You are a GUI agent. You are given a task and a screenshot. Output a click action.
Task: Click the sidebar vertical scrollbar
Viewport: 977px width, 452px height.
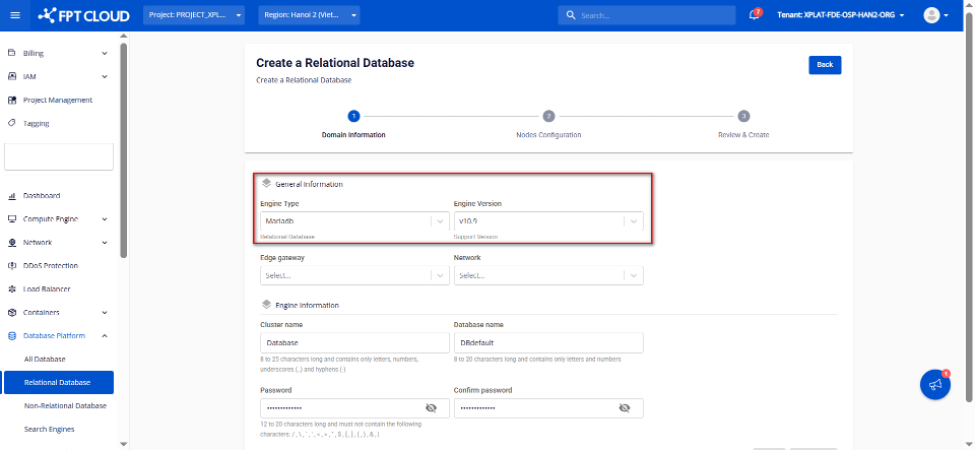pos(123,150)
